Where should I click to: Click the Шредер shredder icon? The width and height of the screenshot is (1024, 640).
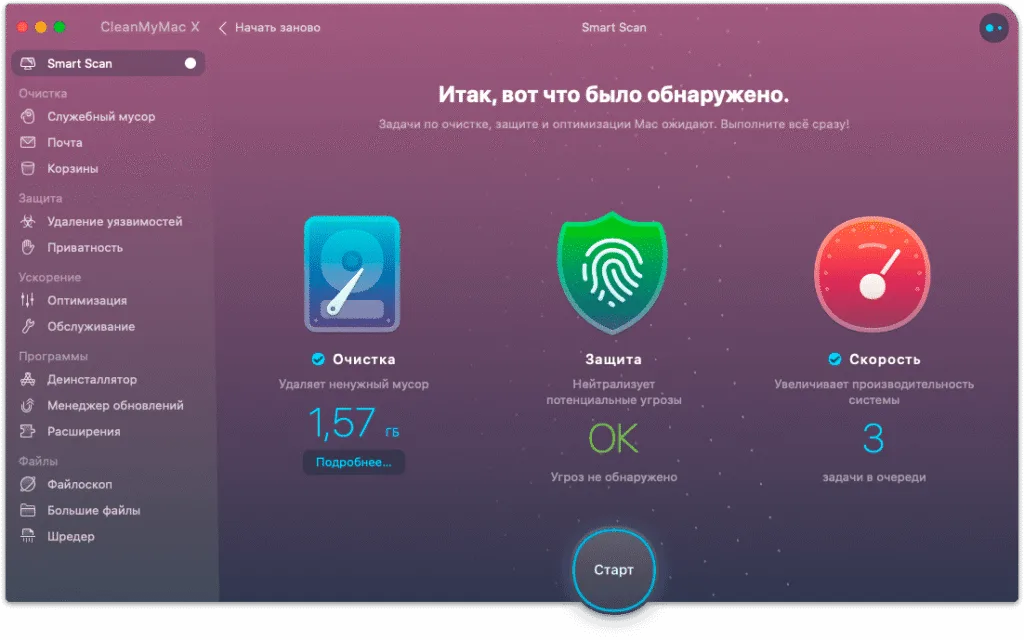27,537
